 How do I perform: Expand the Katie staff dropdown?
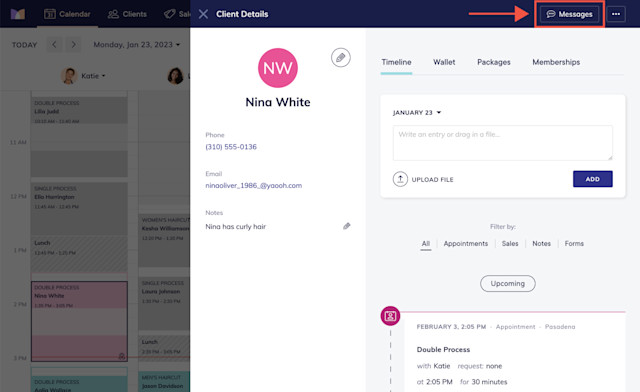93,76
